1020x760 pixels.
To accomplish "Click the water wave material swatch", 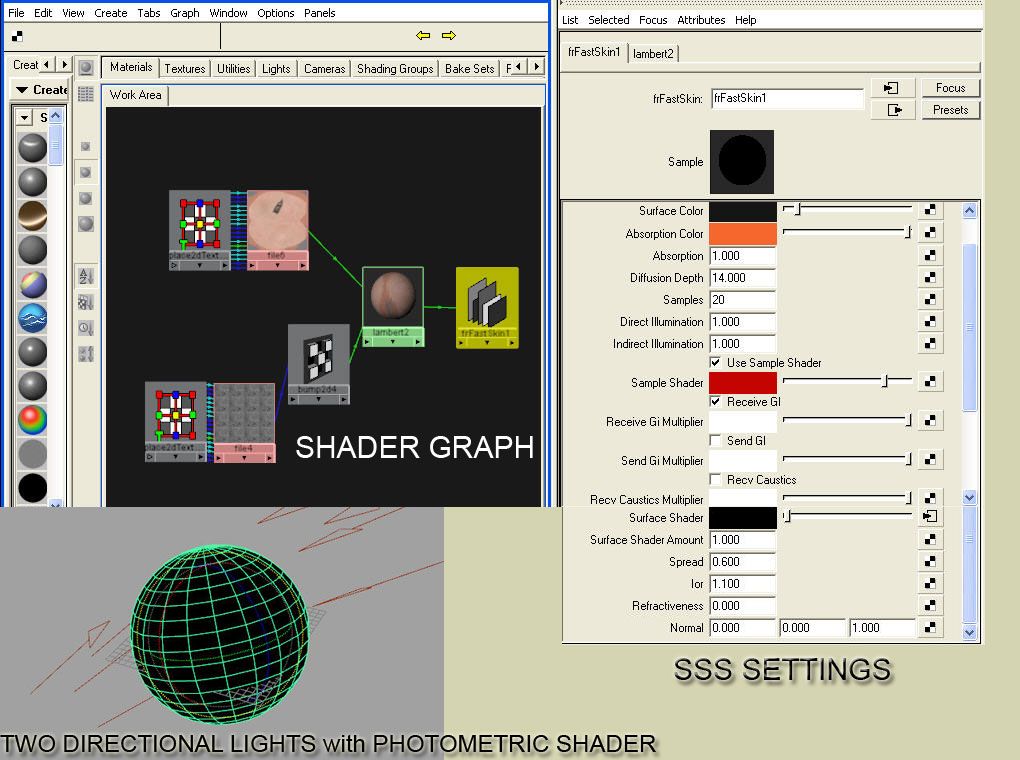I will (33, 318).
